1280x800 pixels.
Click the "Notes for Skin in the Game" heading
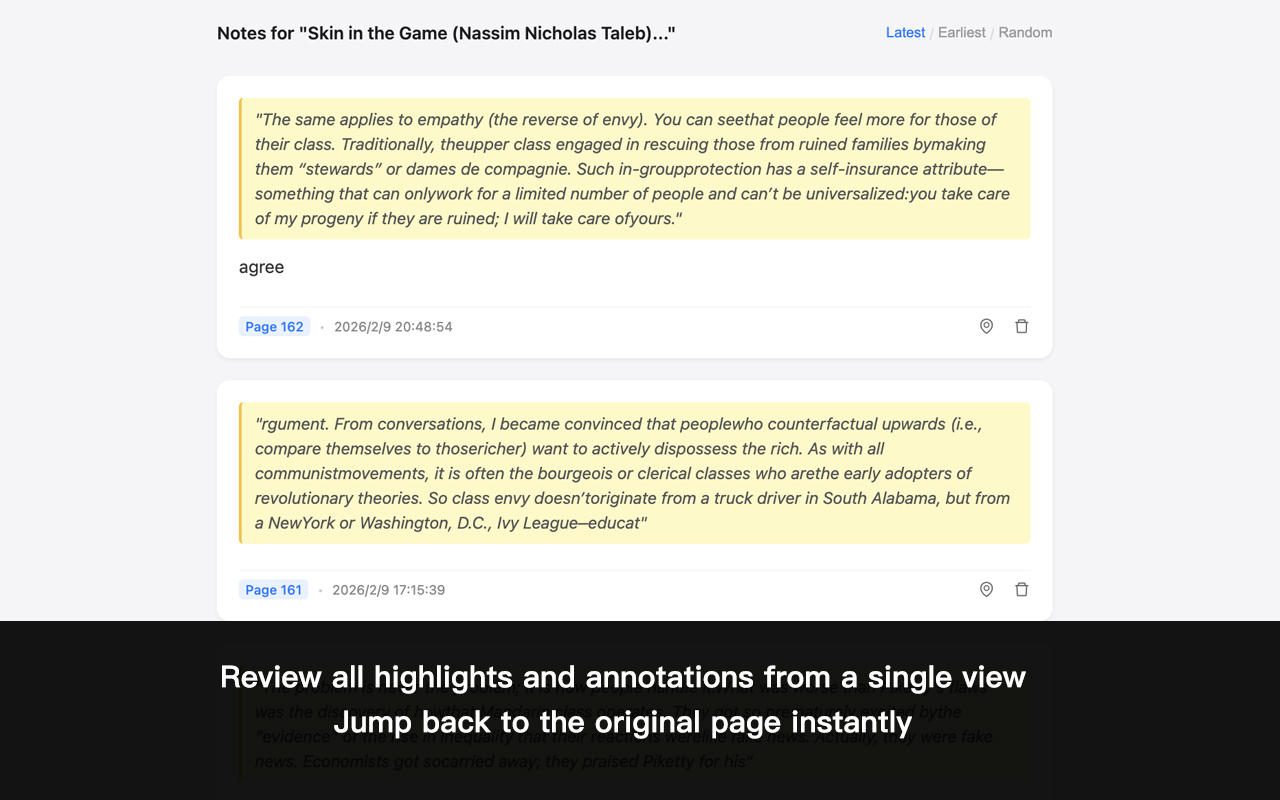click(x=446, y=34)
